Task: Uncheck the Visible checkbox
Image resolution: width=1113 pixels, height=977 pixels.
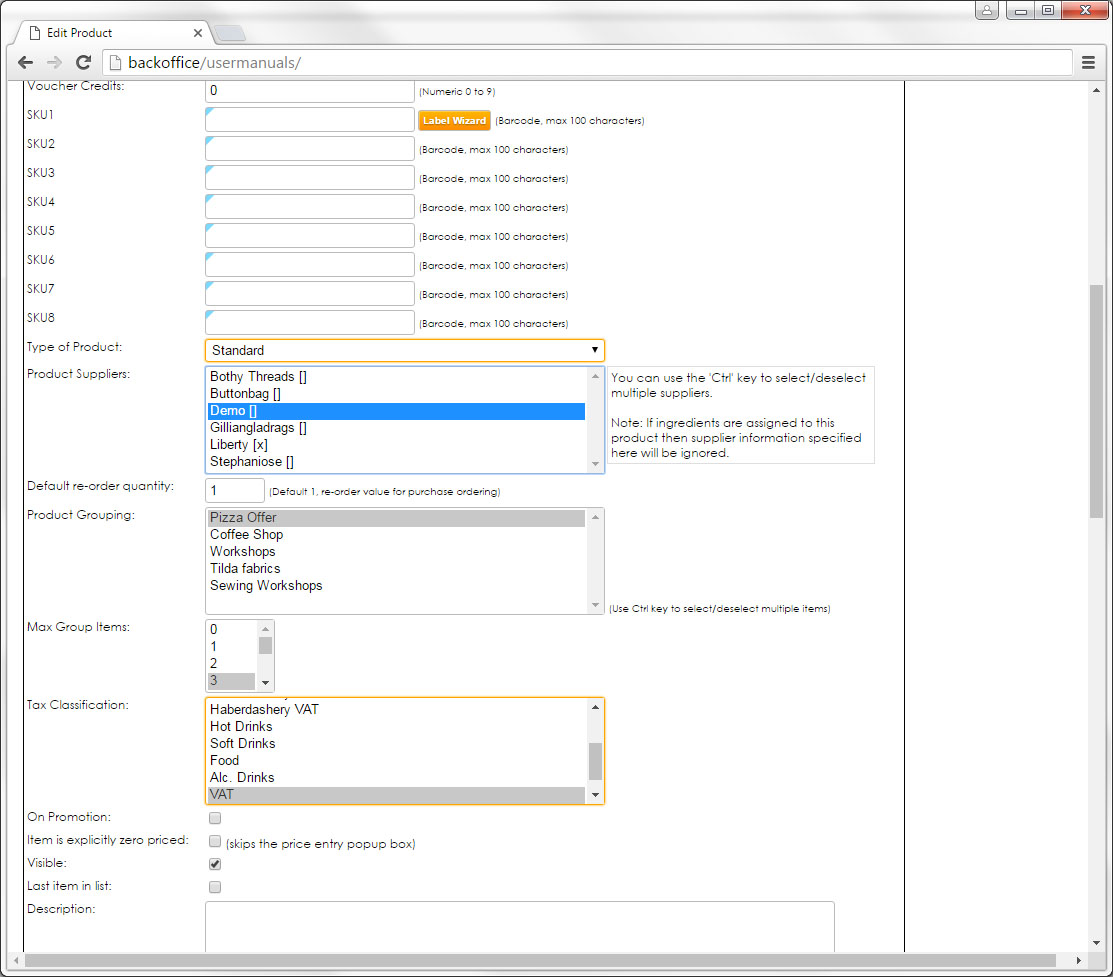Action: (x=215, y=864)
